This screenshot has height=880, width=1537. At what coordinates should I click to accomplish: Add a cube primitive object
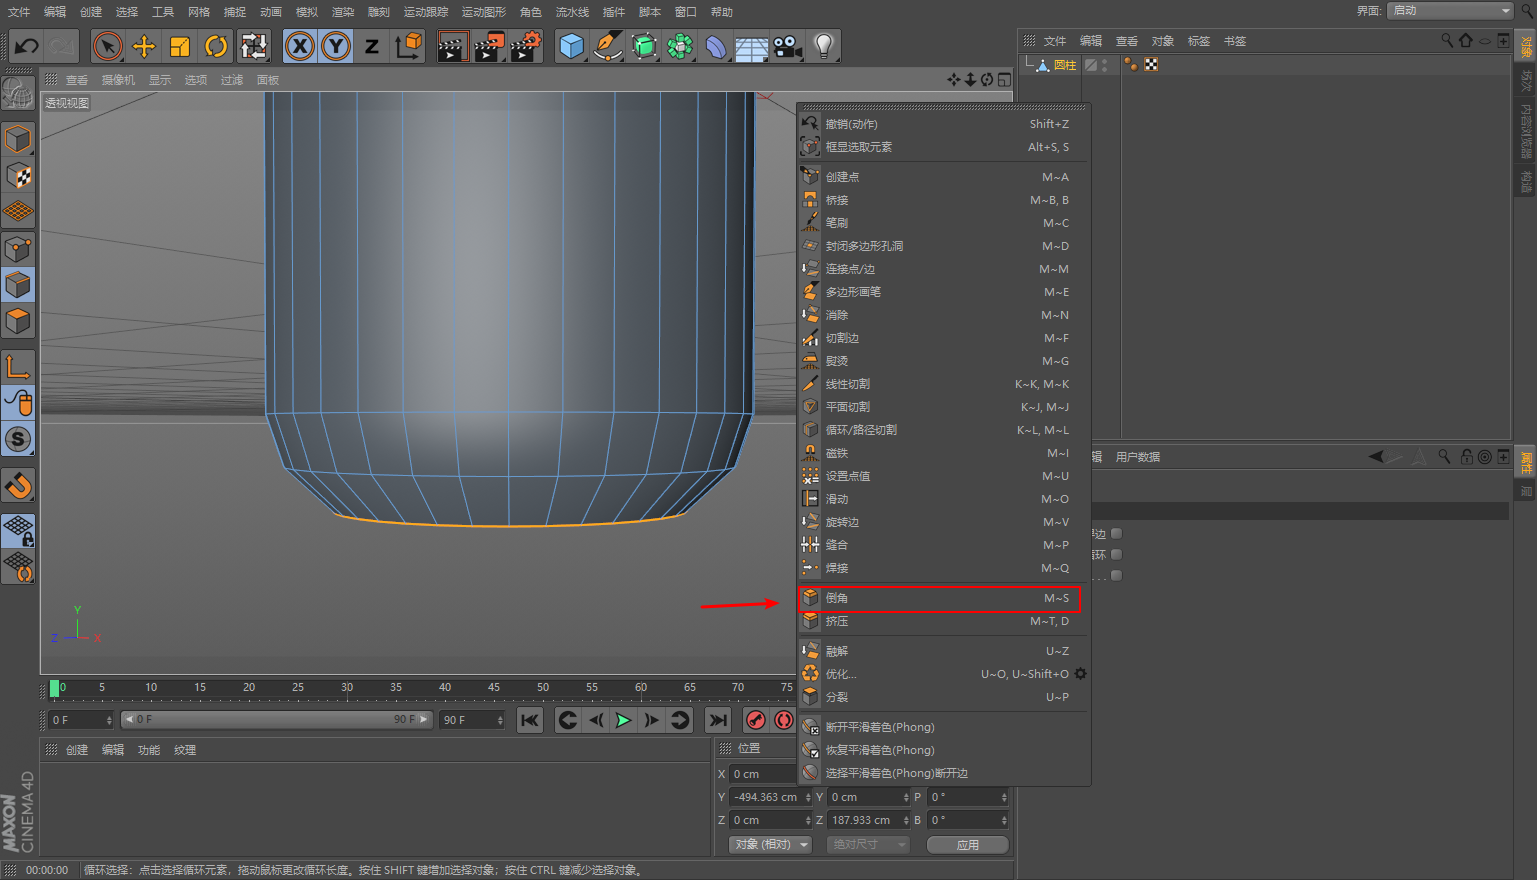pos(571,46)
